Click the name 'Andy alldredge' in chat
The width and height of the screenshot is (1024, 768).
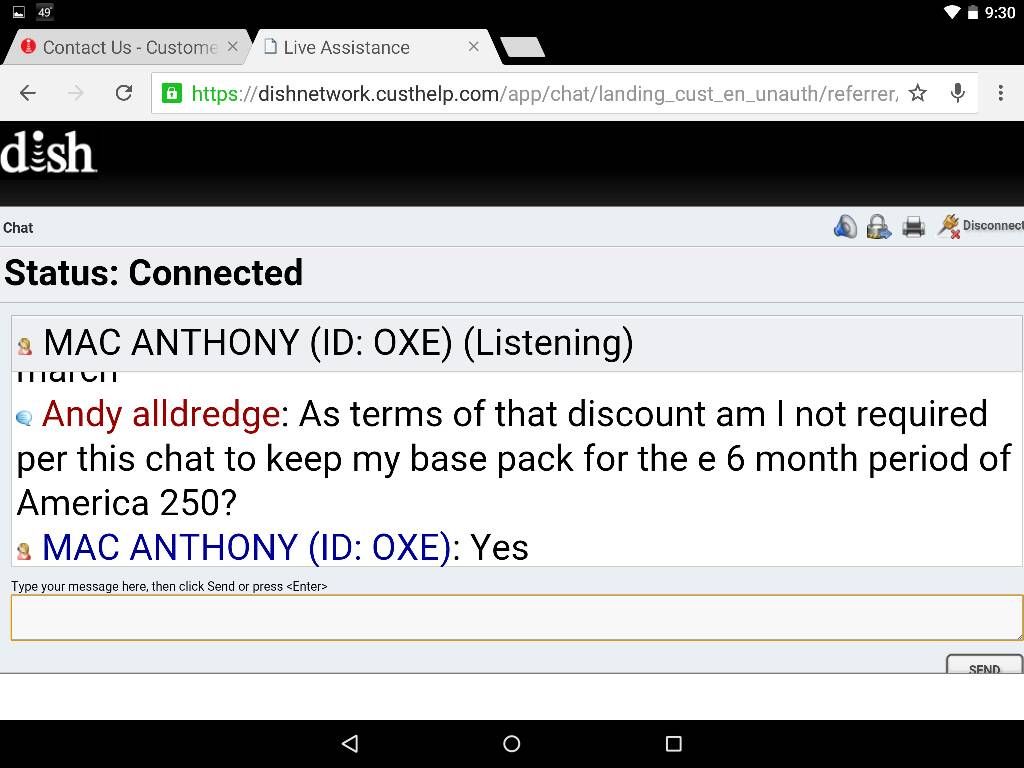pyautogui.click(x=161, y=414)
